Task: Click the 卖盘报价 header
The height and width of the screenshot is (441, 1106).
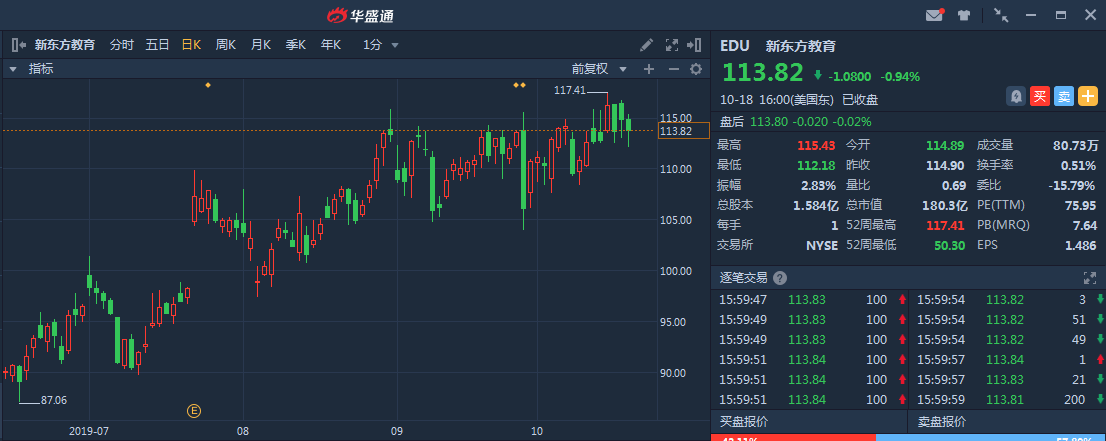Action: click(942, 422)
